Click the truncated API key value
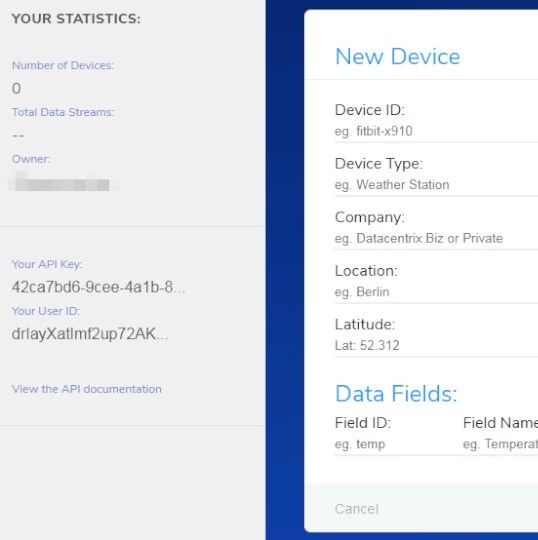The width and height of the screenshot is (538, 540). click(99, 287)
